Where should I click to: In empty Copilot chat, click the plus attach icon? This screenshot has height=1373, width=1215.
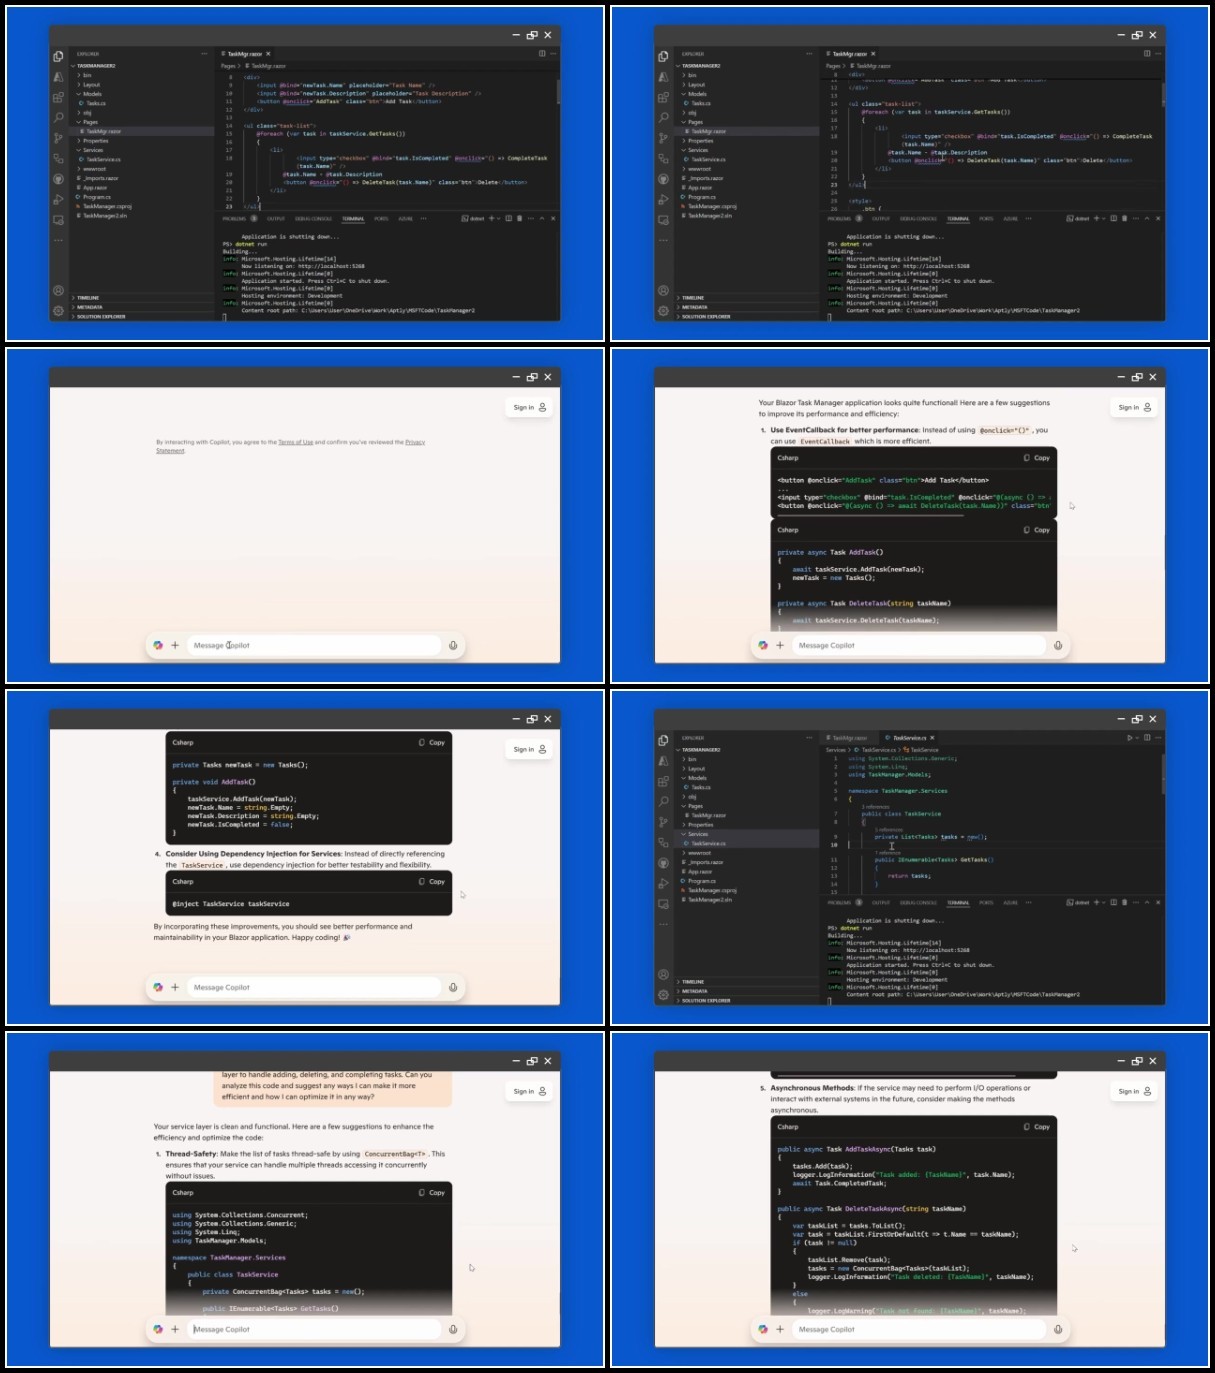pos(175,645)
